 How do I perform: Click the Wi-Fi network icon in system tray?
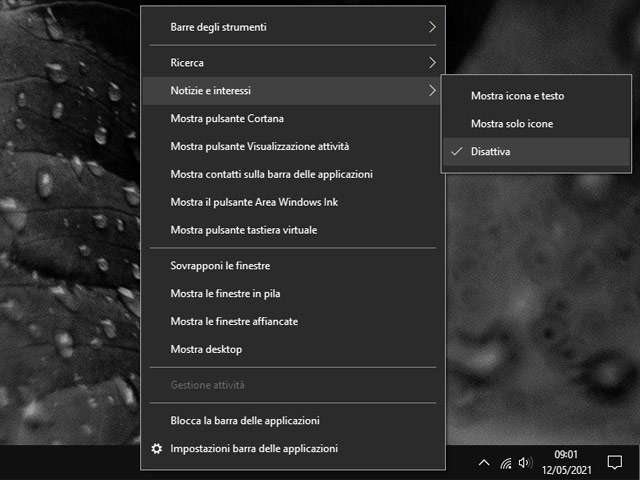pyautogui.click(x=506, y=463)
